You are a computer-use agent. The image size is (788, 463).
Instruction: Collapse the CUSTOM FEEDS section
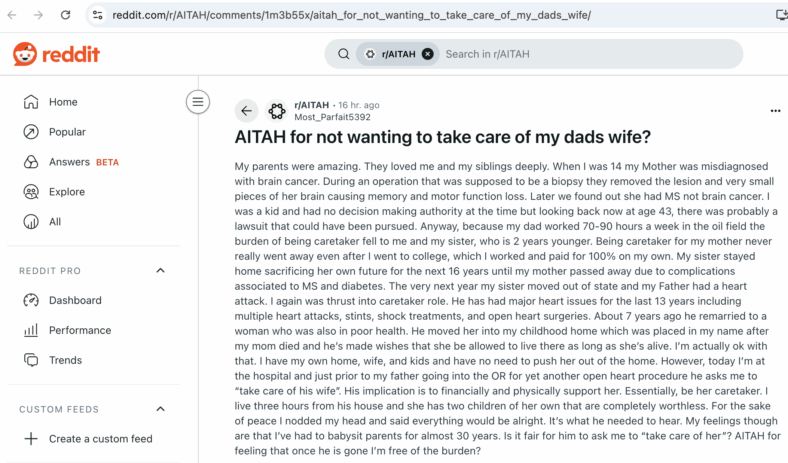point(160,409)
